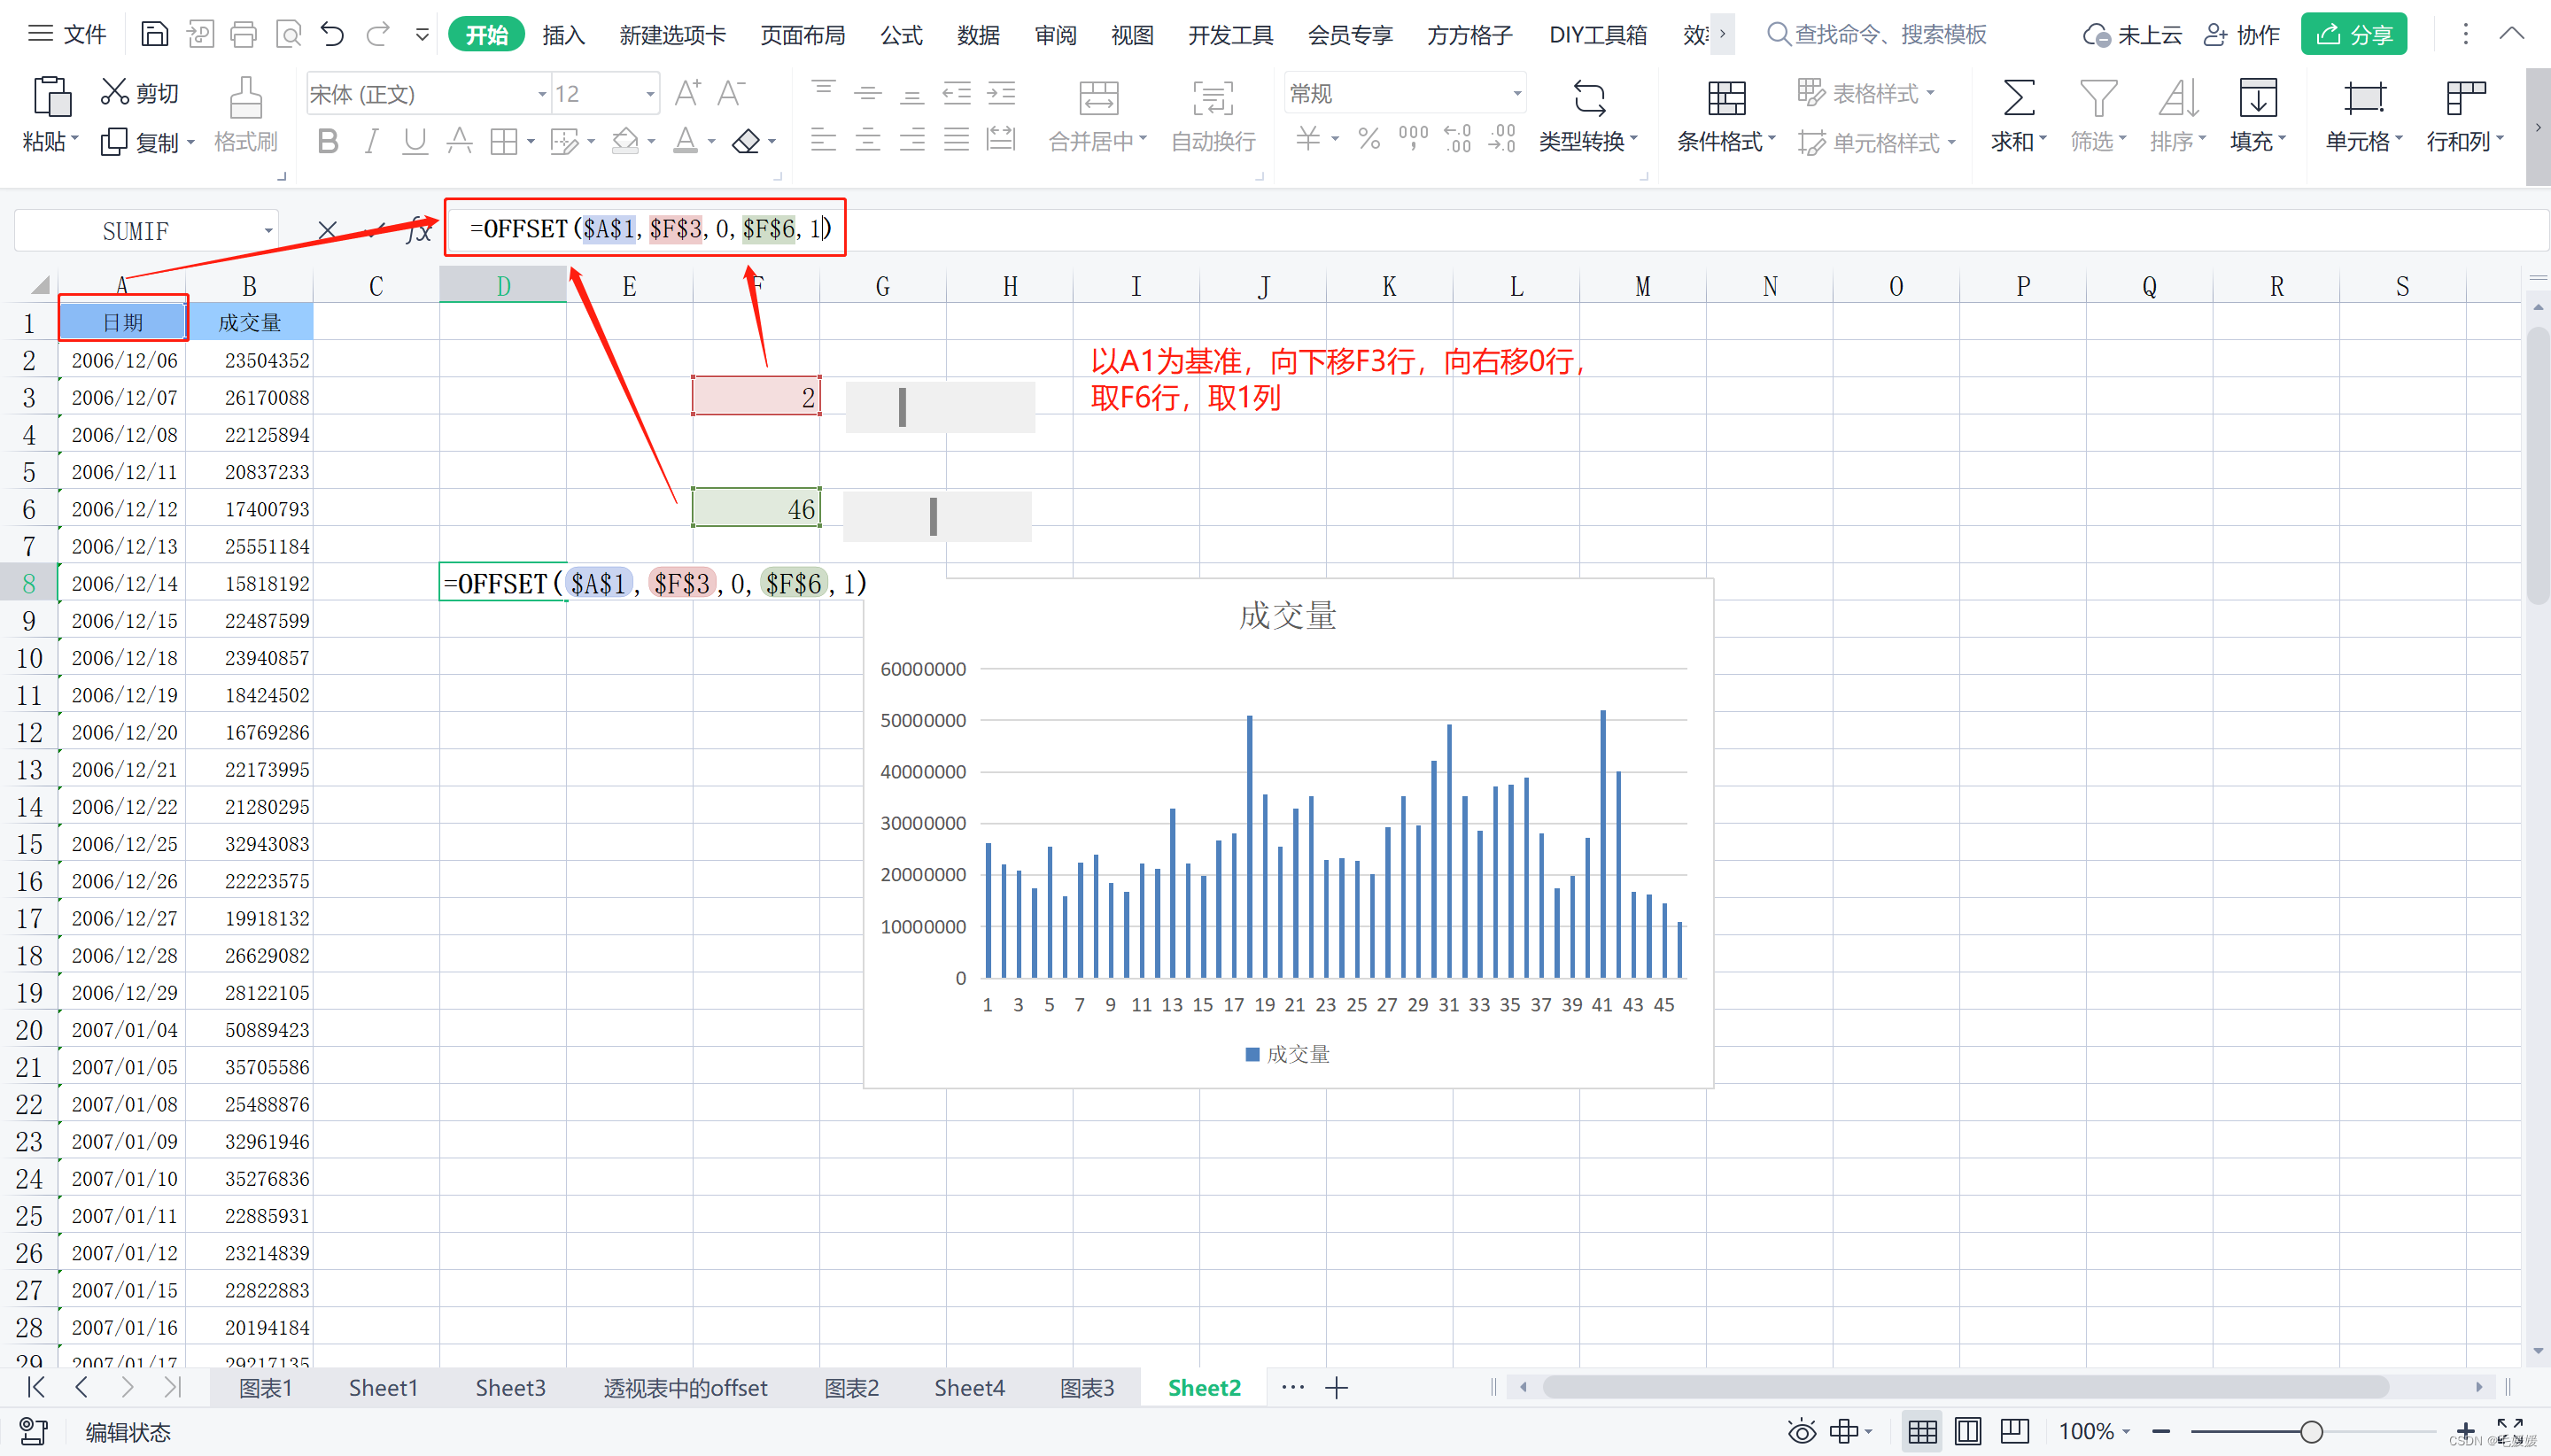The width and height of the screenshot is (2551, 1456).
Task: Toggle Strikethrough text formatting
Action: pos(459,141)
